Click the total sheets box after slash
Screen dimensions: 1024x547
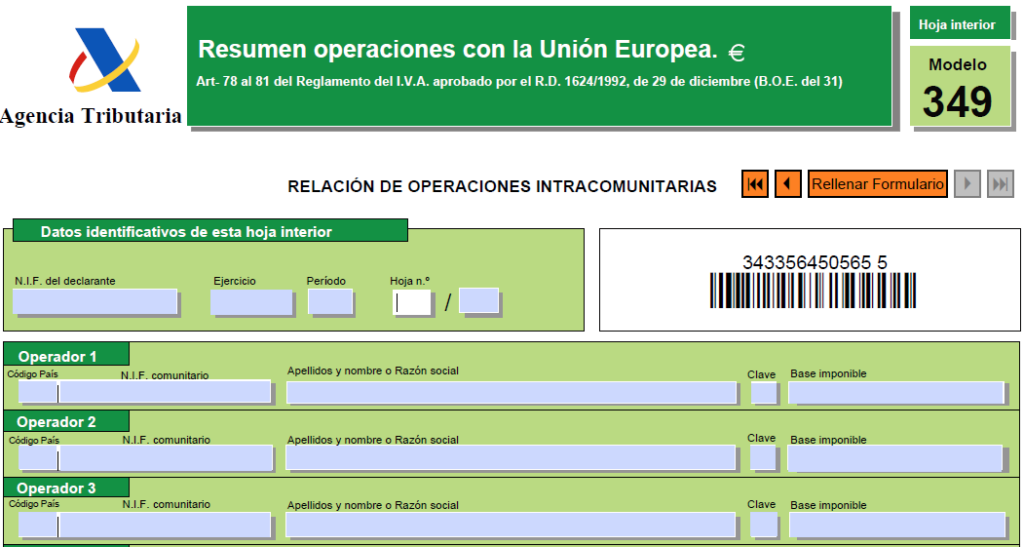(479, 301)
